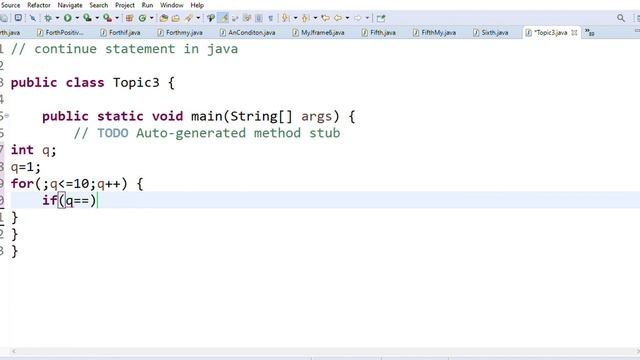Open the Forward history dropdown arrow
Screen dimensions: 640x360
tap(367, 18)
